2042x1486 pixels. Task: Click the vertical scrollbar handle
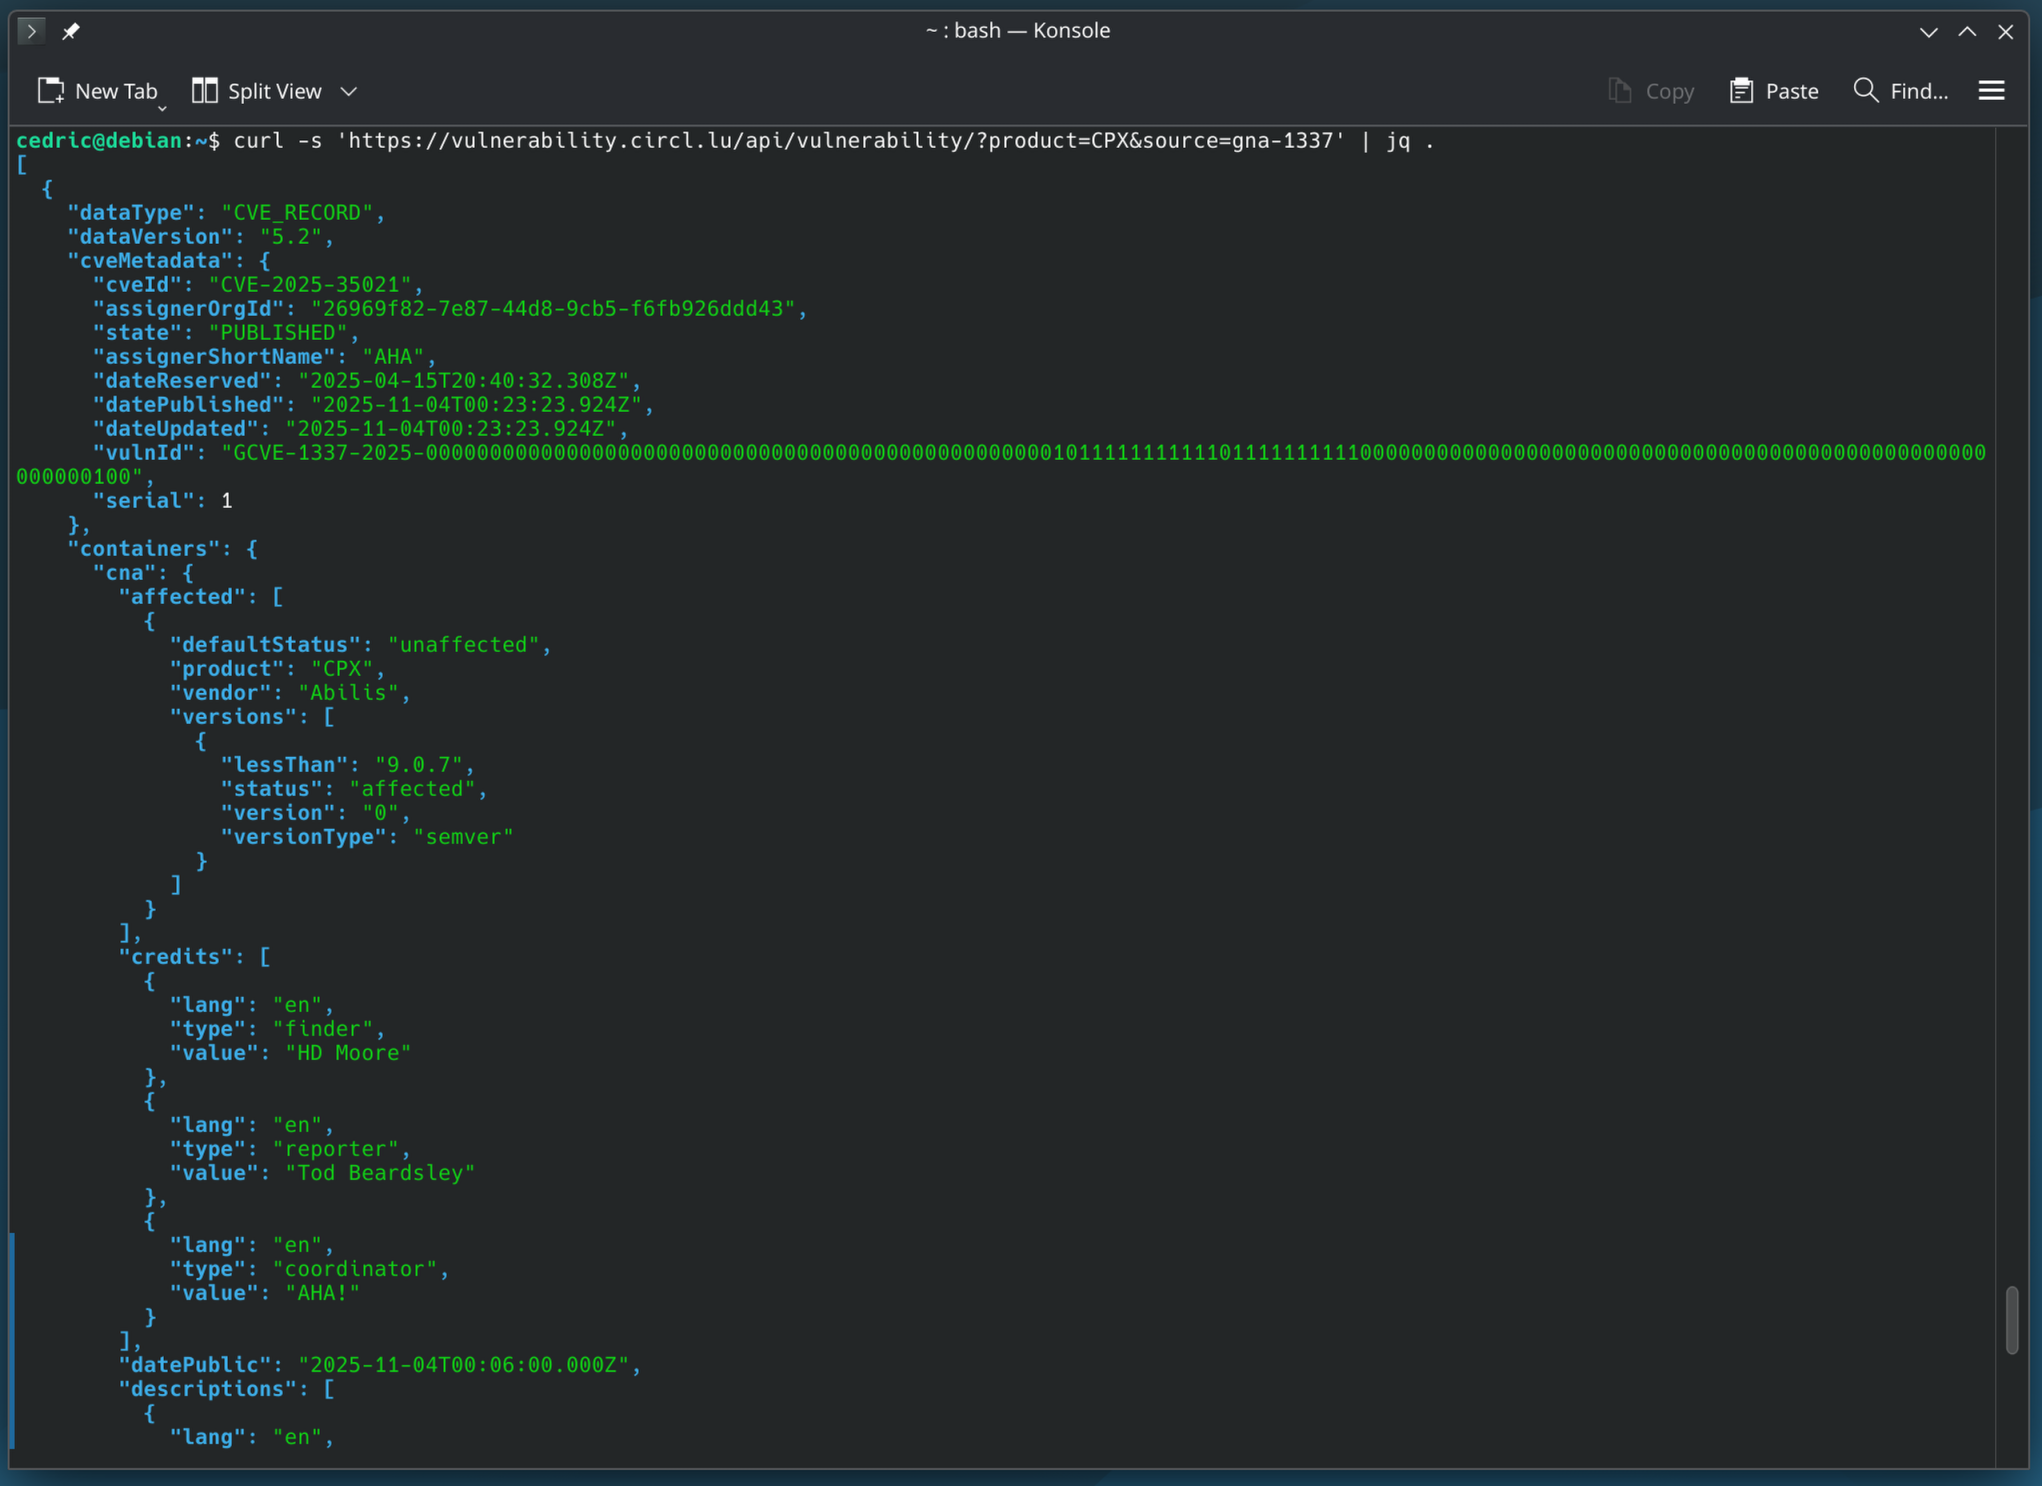tap(2011, 1320)
